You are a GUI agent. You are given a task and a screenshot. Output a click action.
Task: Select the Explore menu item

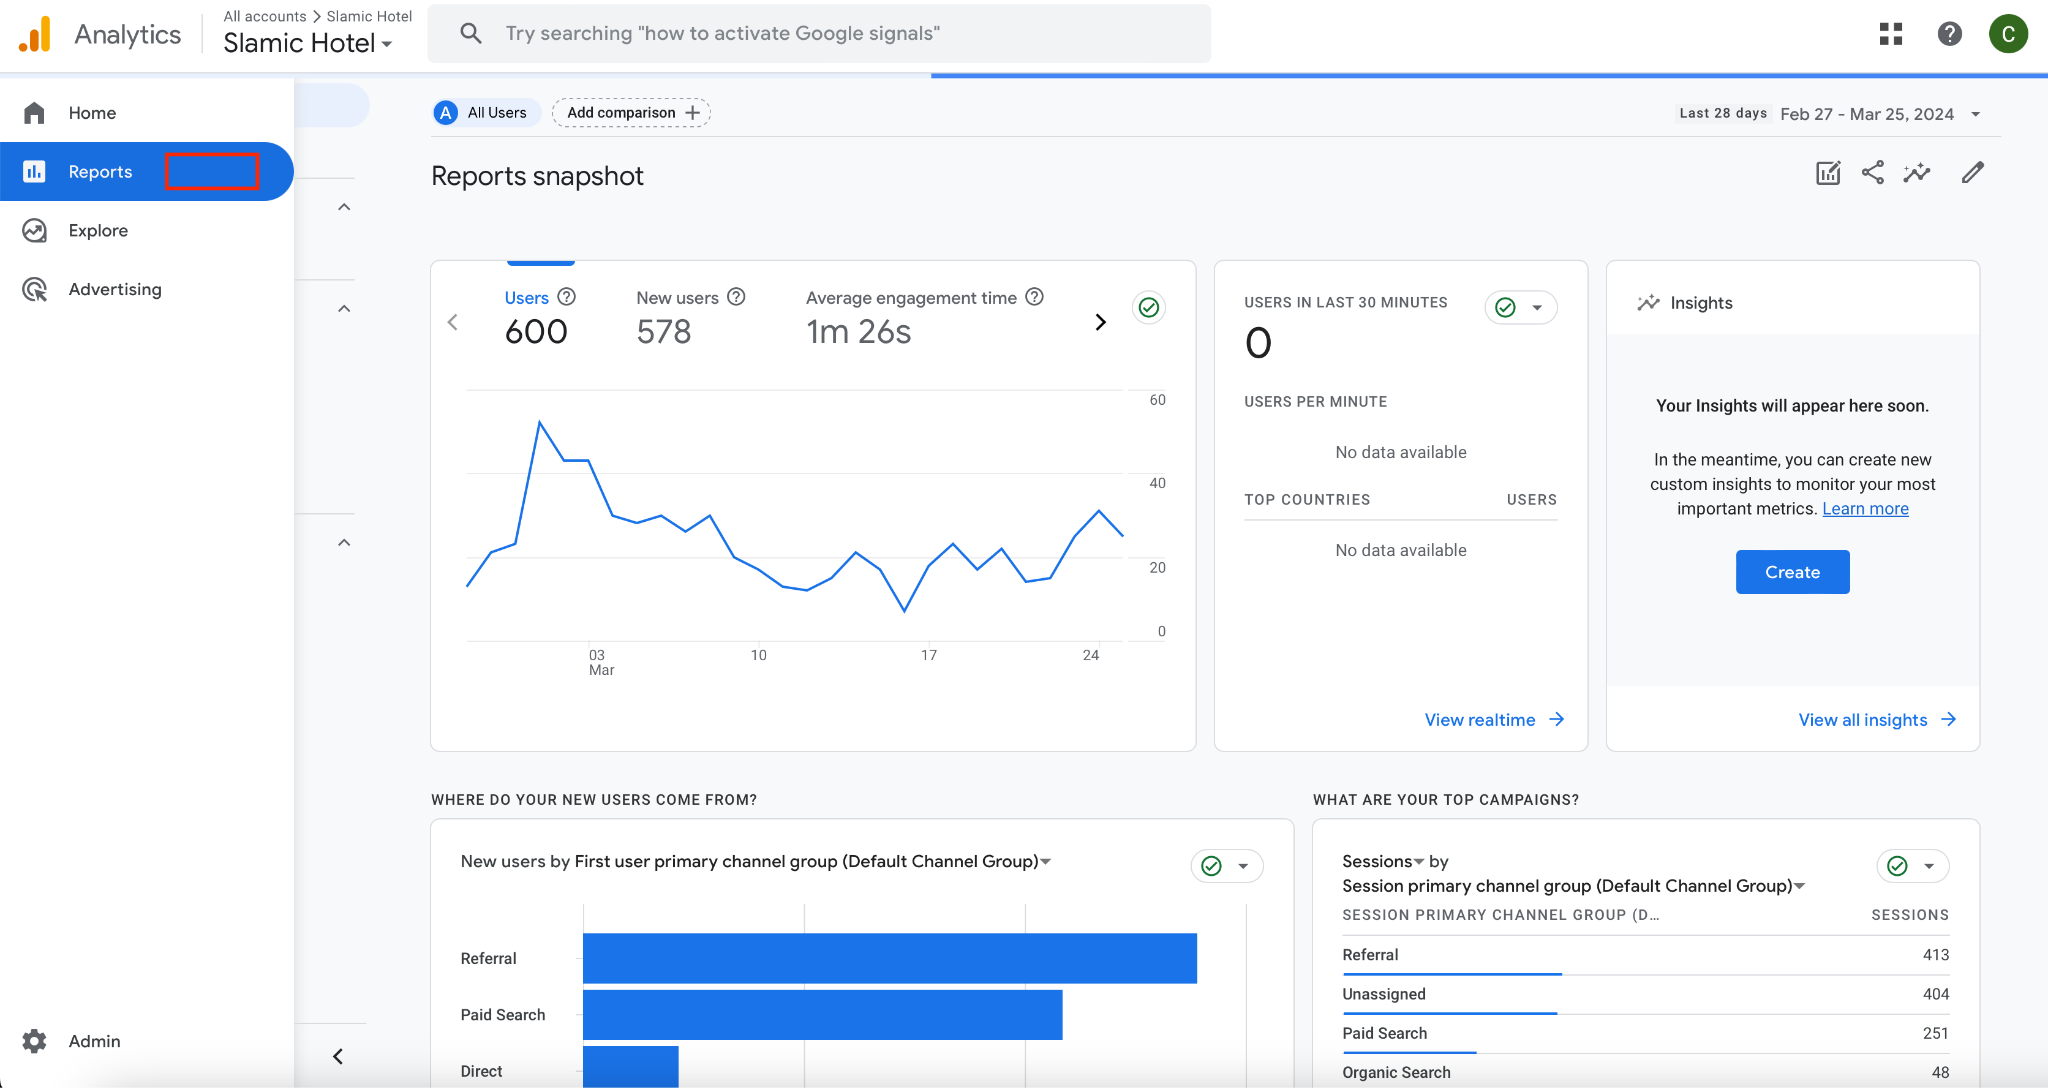pos(147,231)
